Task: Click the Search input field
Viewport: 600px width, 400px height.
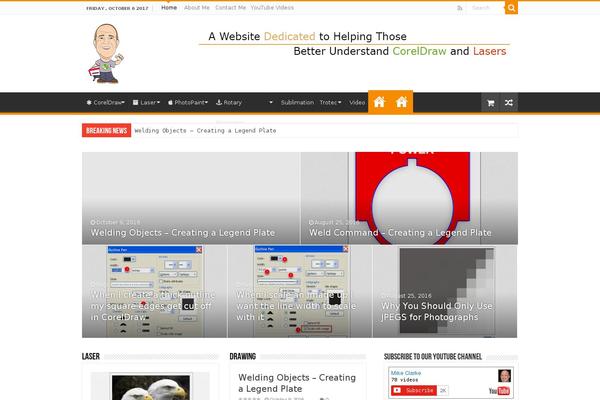Action: [x=486, y=8]
